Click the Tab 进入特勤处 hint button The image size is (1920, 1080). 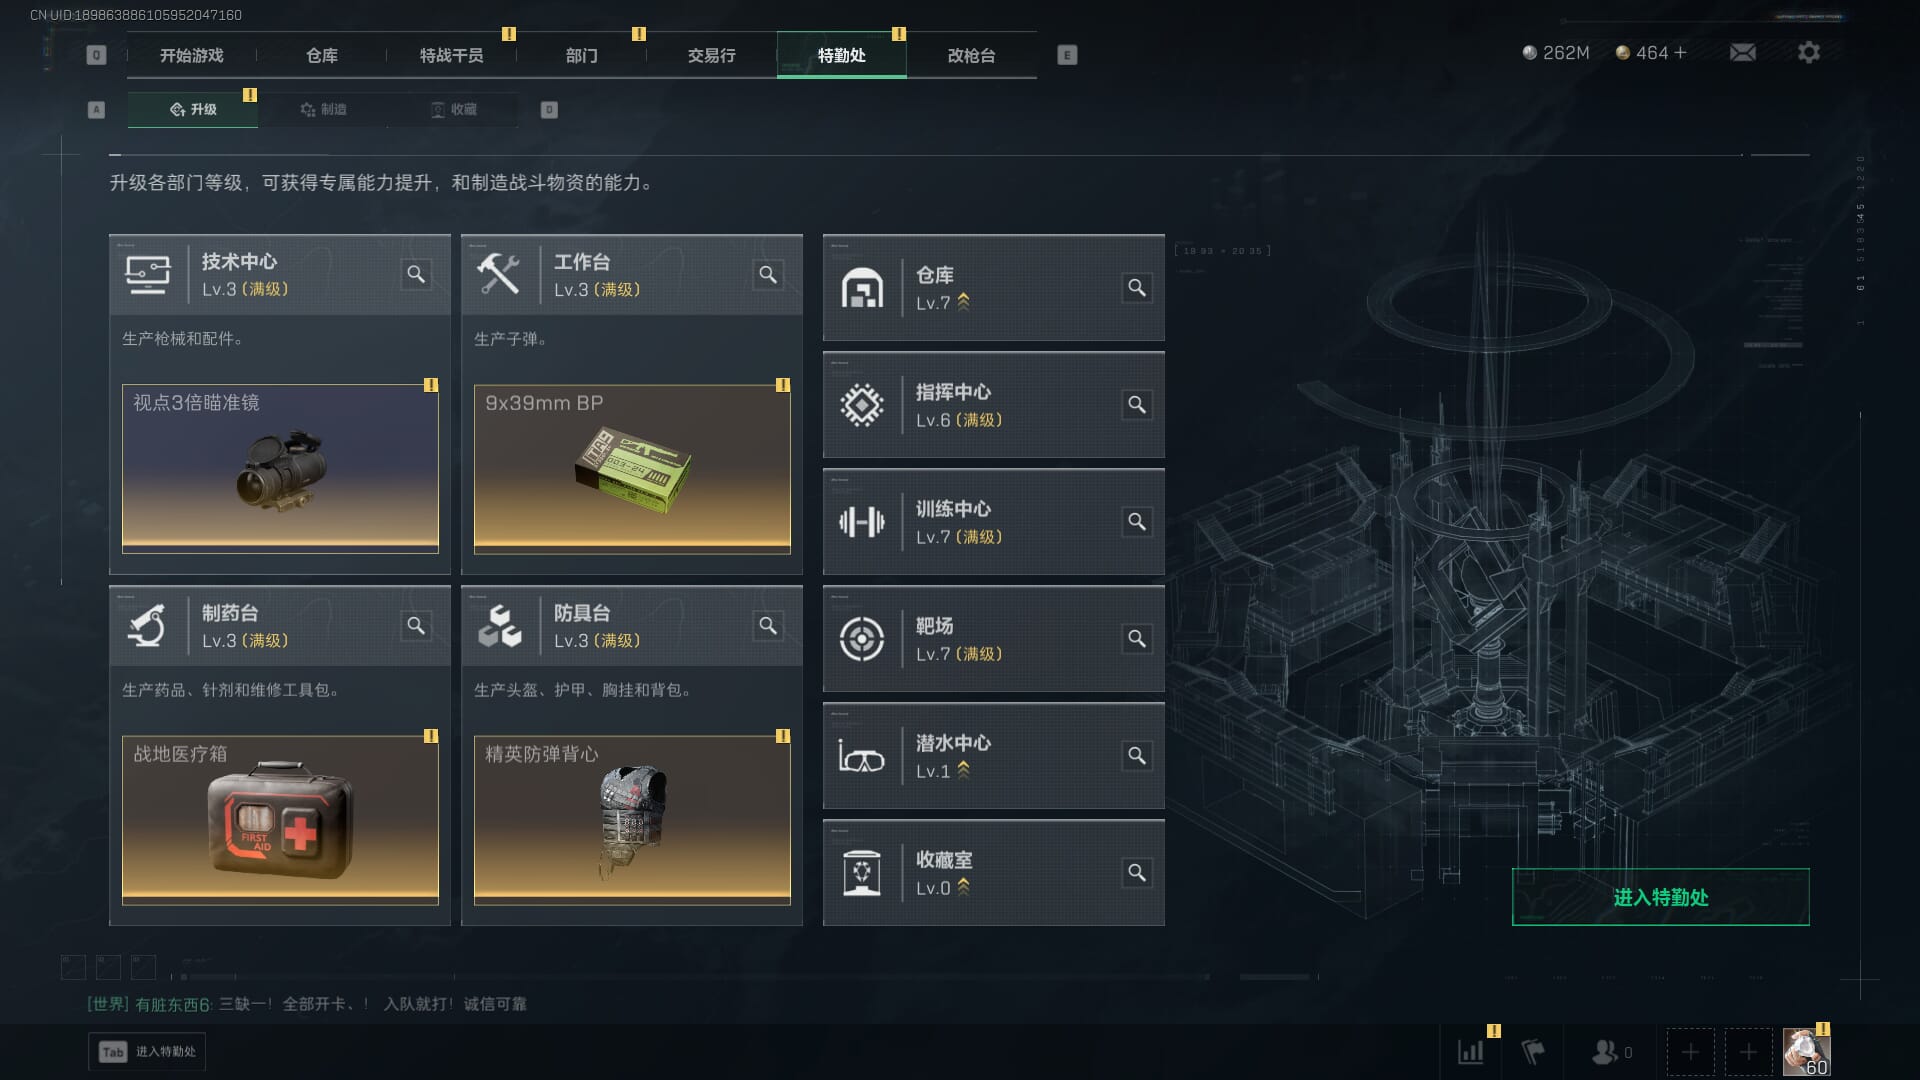pos(148,1051)
